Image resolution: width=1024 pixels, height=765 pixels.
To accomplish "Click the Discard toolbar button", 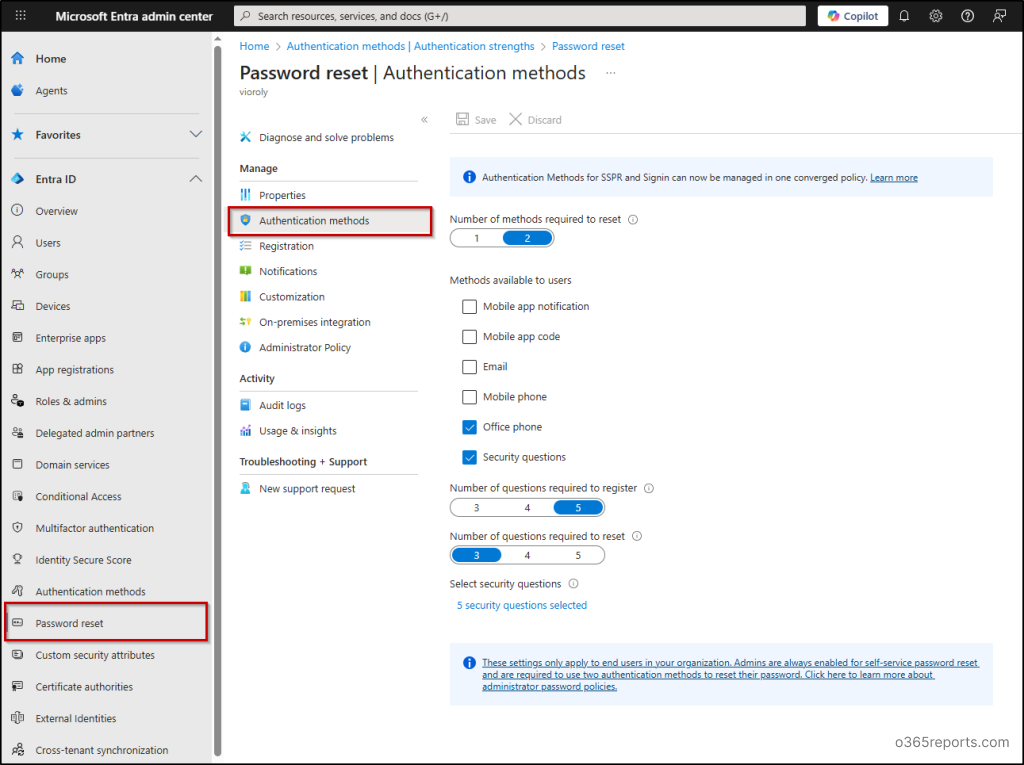I will click(536, 120).
